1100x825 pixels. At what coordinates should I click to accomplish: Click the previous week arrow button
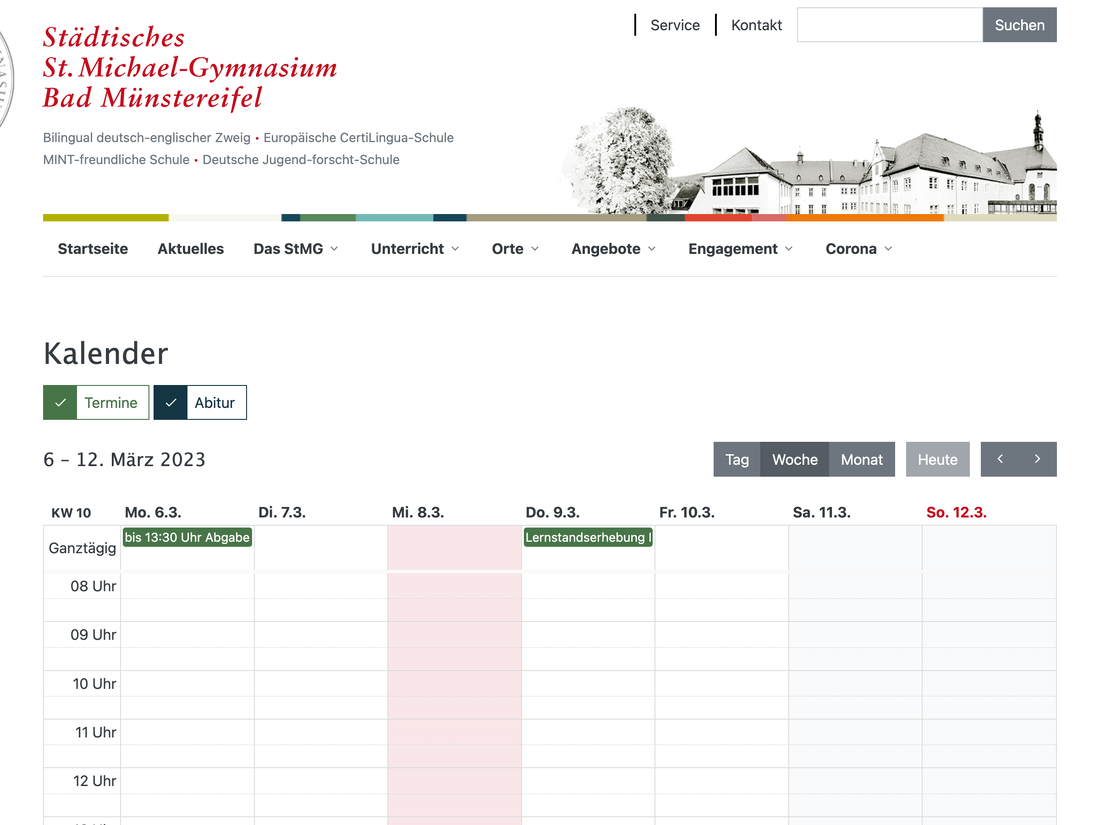(1000, 459)
